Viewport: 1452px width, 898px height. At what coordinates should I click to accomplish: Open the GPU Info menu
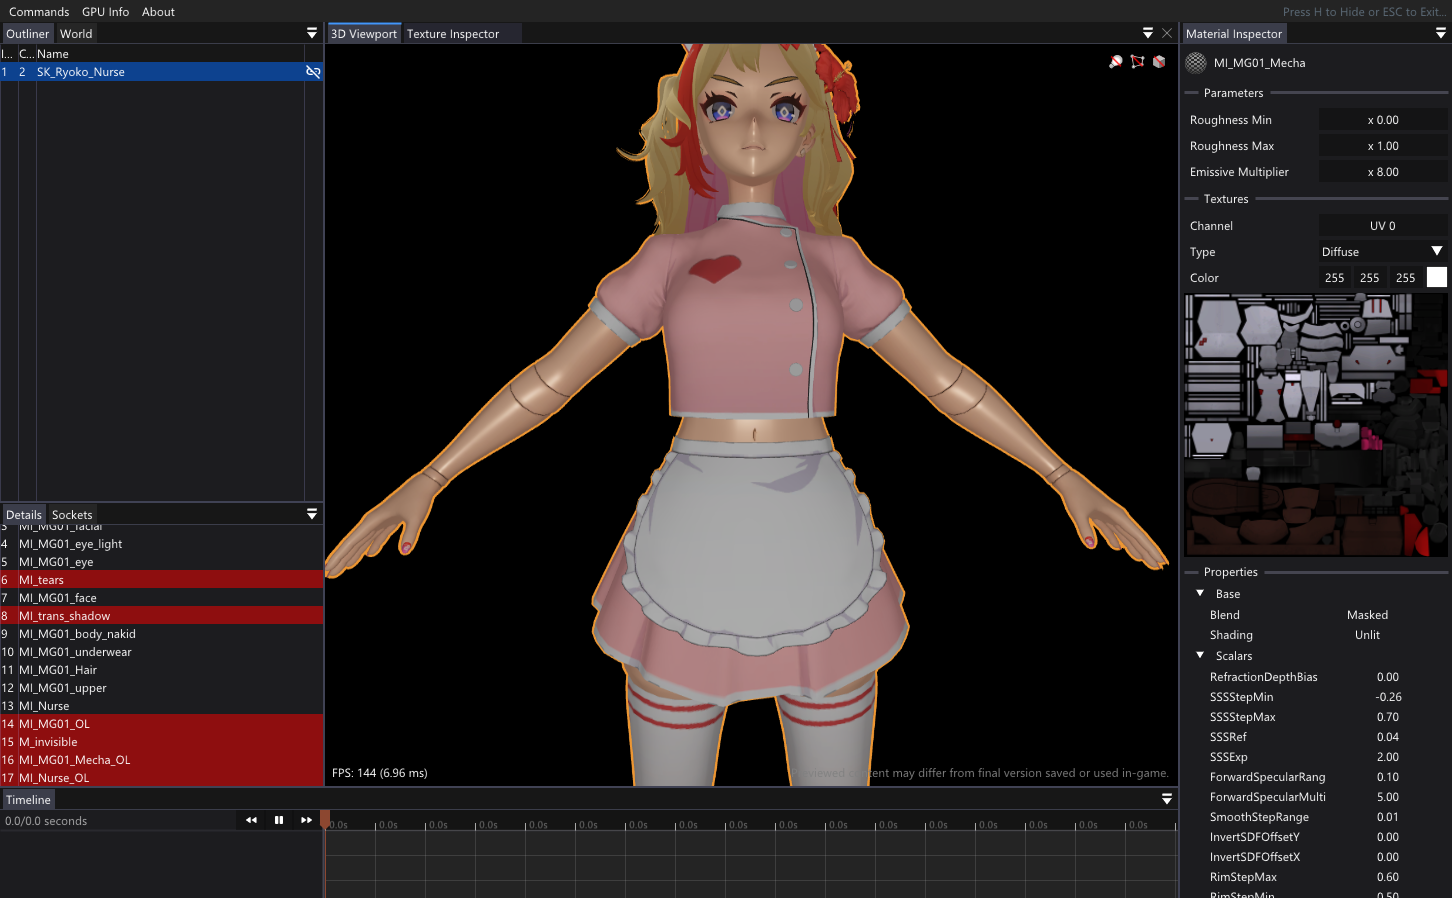point(105,12)
